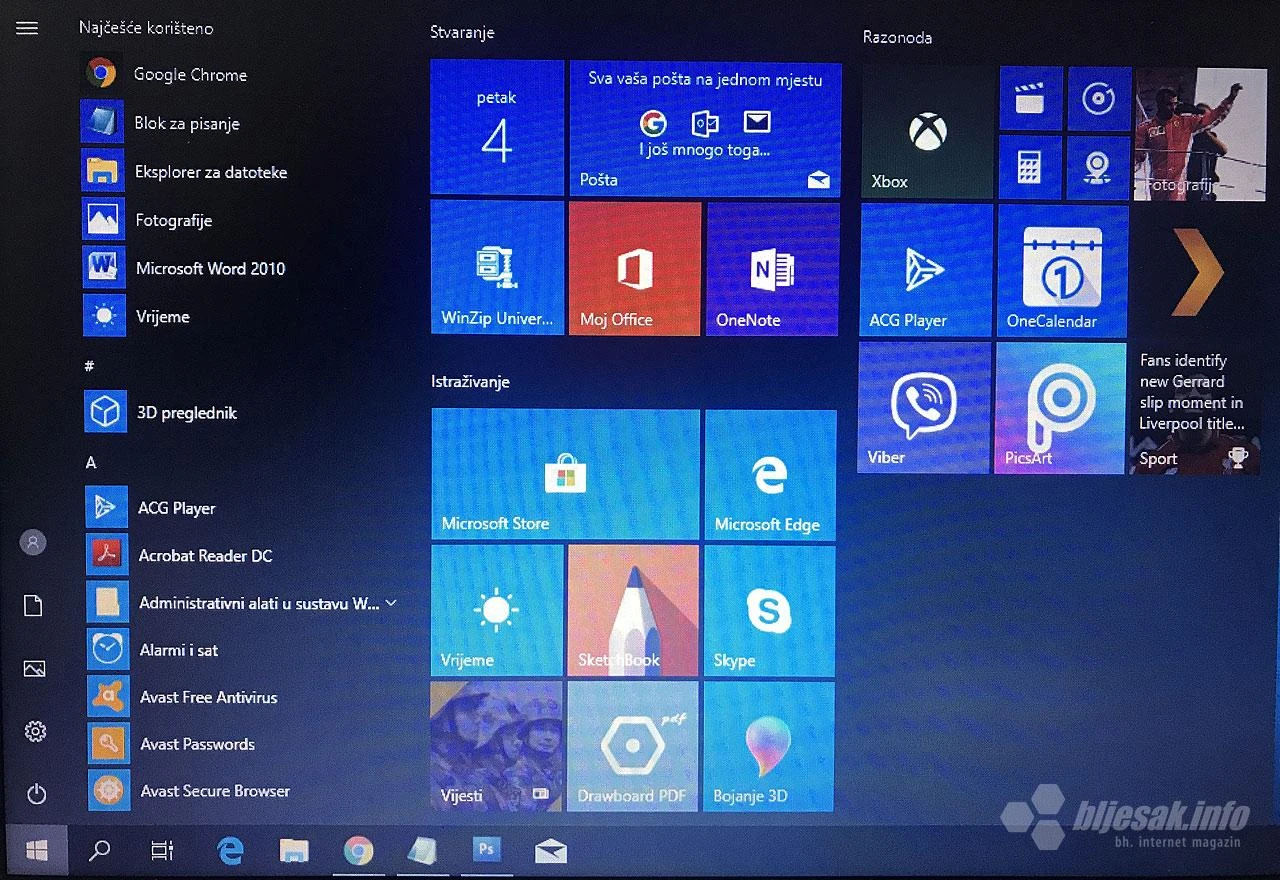1280x880 pixels.
Task: Open the Sport news tile about Gerrard
Action: coord(1195,409)
